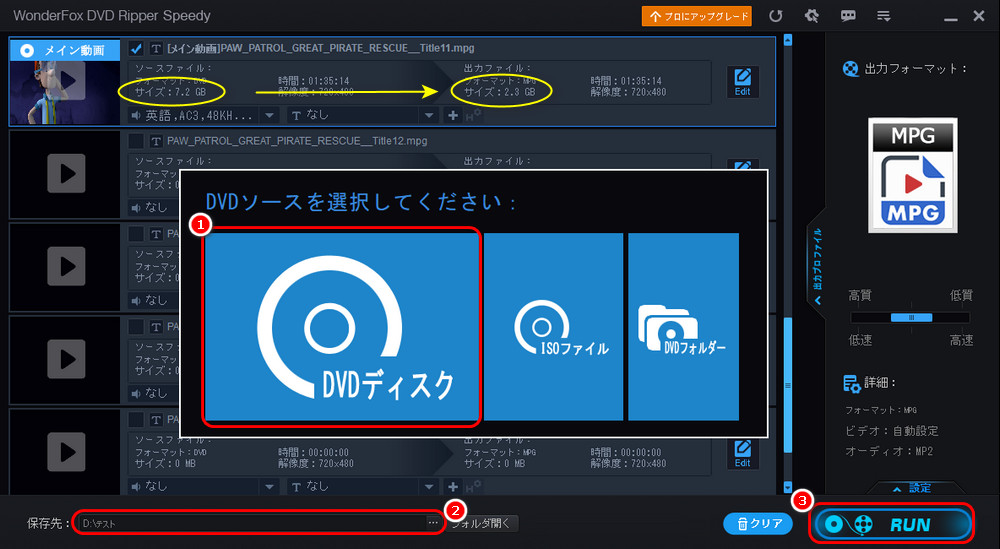
Task: Click the T rename icon beside Title11.mpg
Action: click(156, 48)
